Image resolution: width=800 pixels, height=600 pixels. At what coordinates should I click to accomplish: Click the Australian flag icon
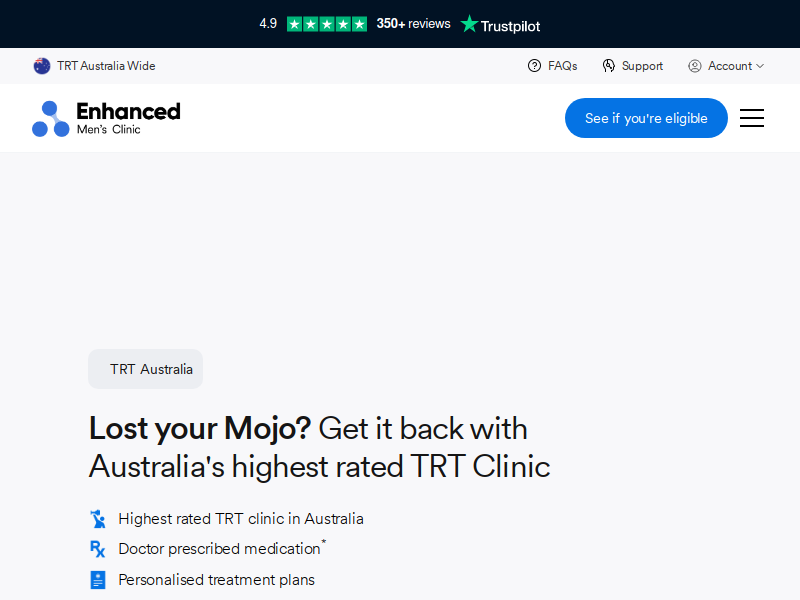pyautogui.click(x=42, y=66)
